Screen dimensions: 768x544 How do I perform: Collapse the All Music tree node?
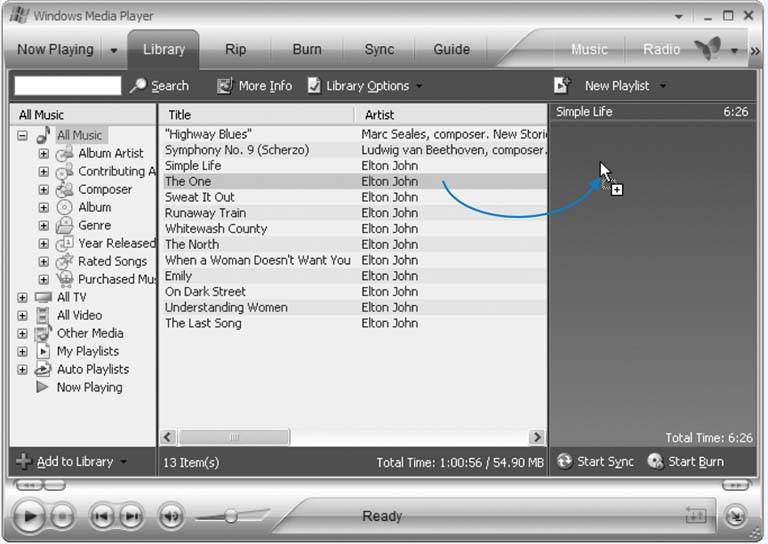pos(22,136)
